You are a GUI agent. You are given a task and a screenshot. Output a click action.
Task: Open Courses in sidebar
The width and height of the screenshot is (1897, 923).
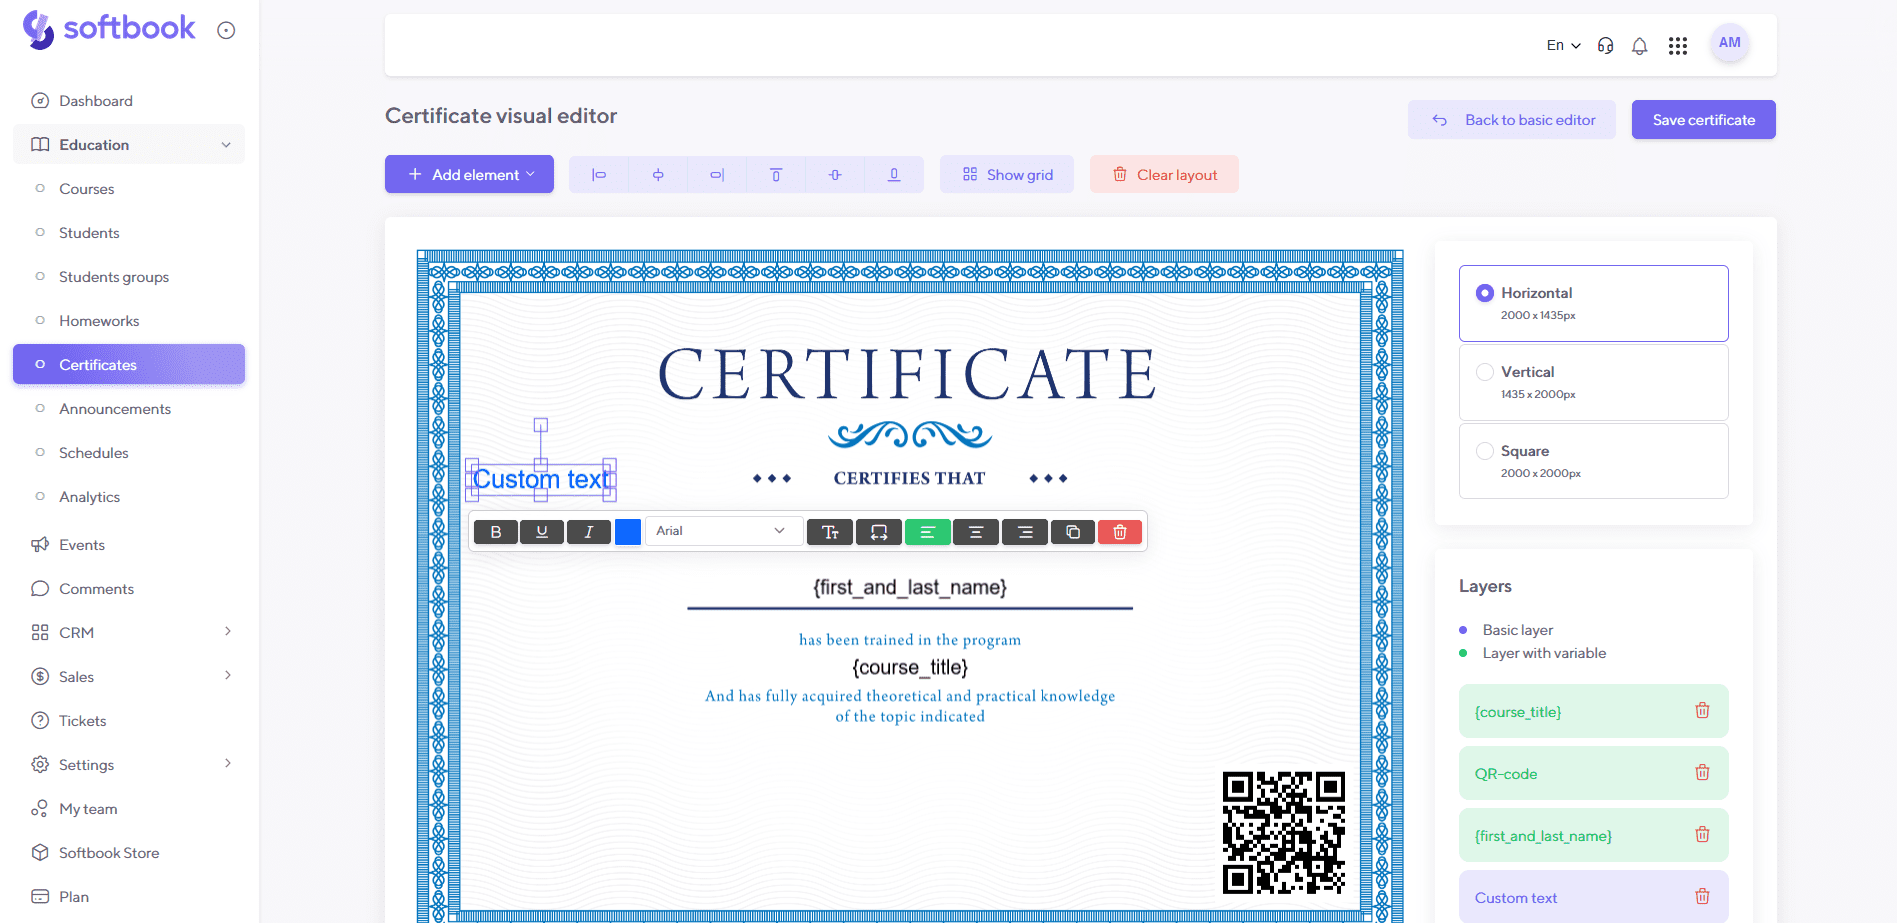click(129, 189)
